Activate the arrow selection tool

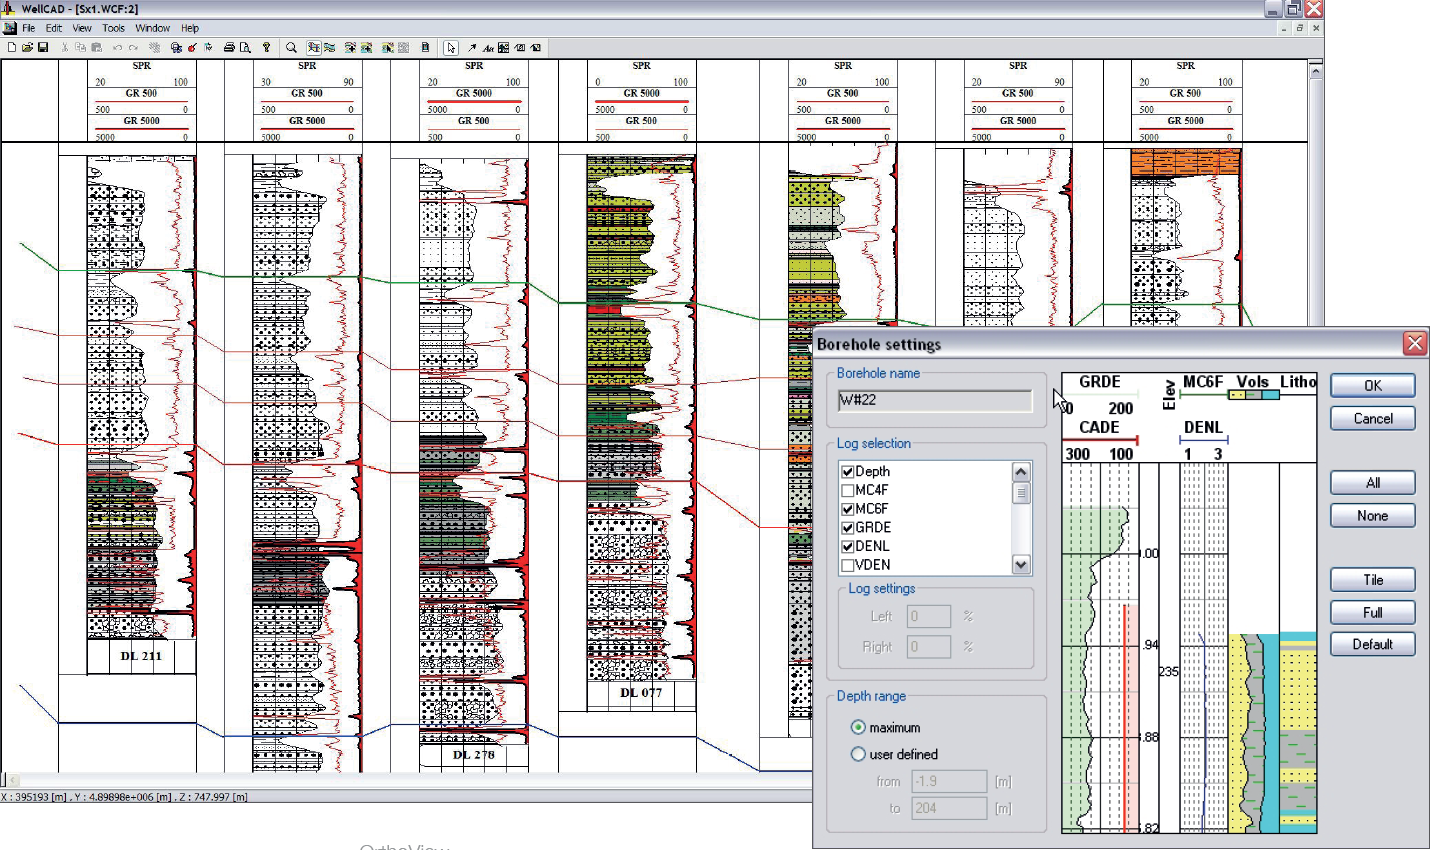451,47
